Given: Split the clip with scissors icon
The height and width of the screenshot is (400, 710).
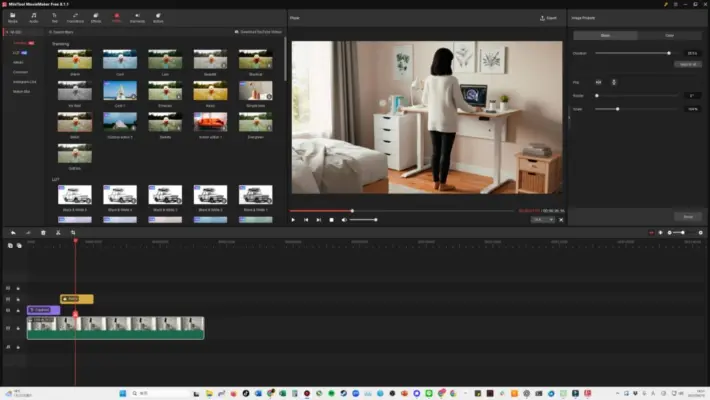Looking at the screenshot, I should click(x=58, y=232).
